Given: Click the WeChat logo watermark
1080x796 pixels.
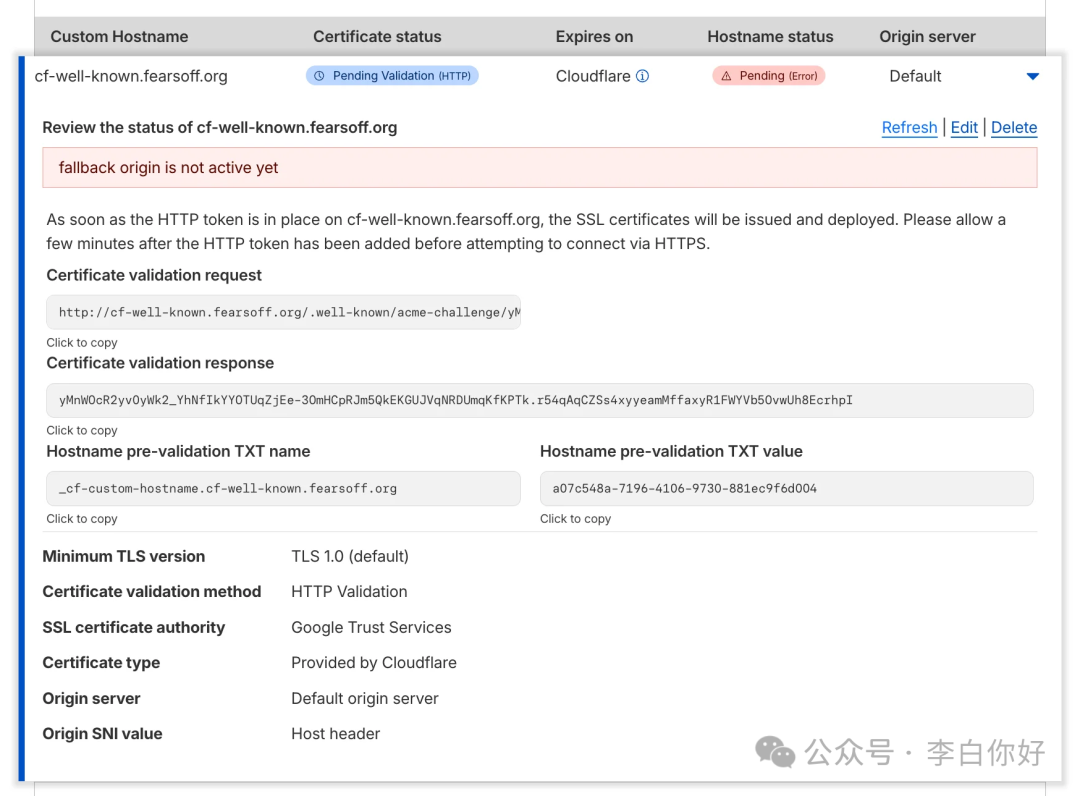Looking at the screenshot, I should pos(775,752).
